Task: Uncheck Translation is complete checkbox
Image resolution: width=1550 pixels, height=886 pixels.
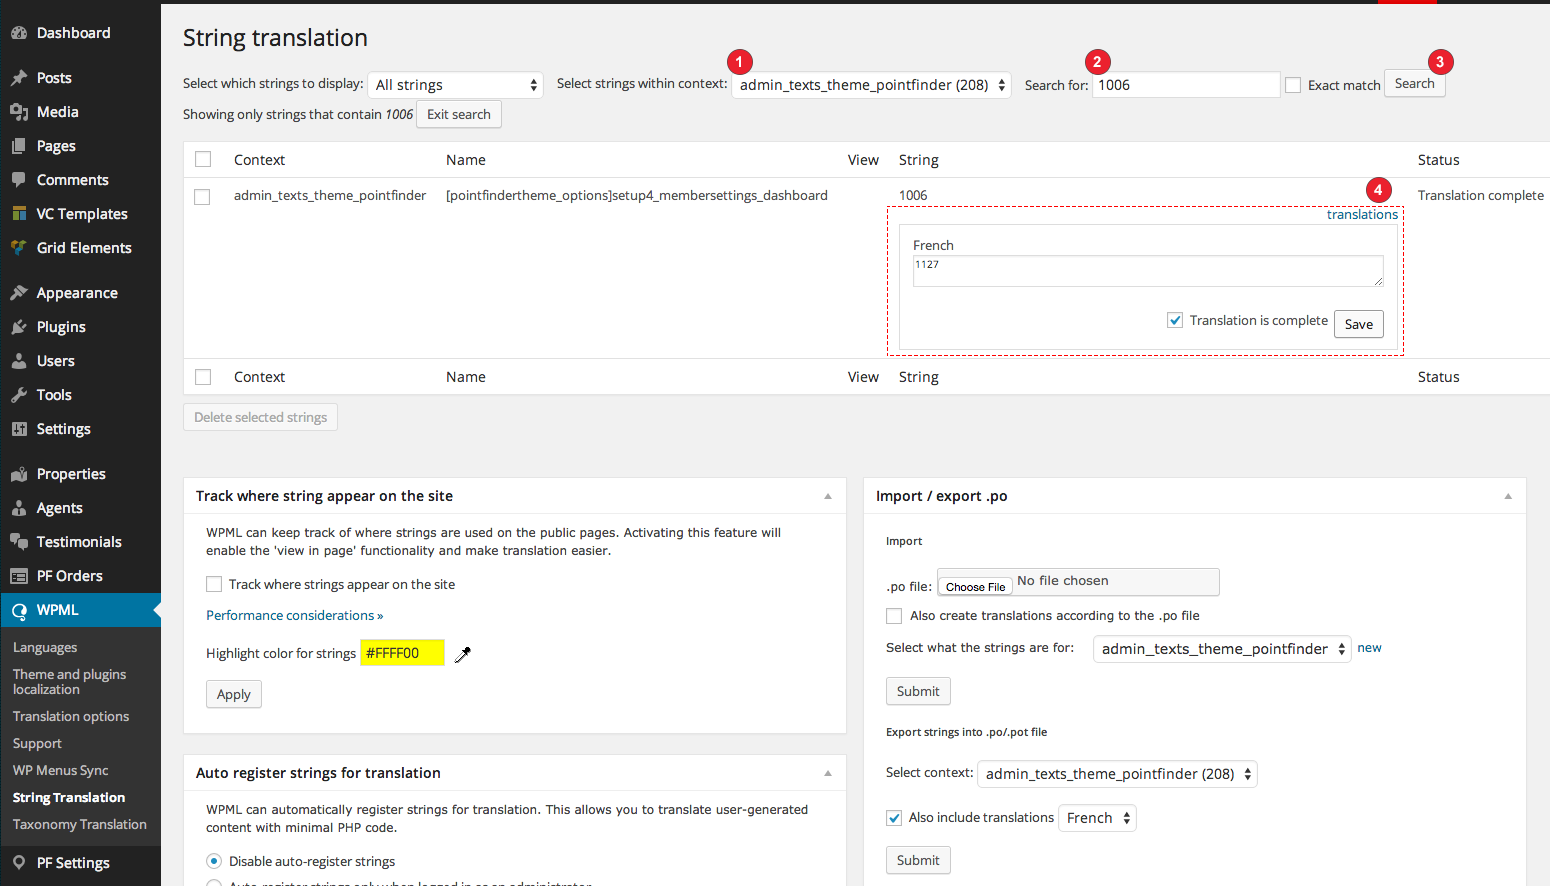Action: click(1175, 321)
